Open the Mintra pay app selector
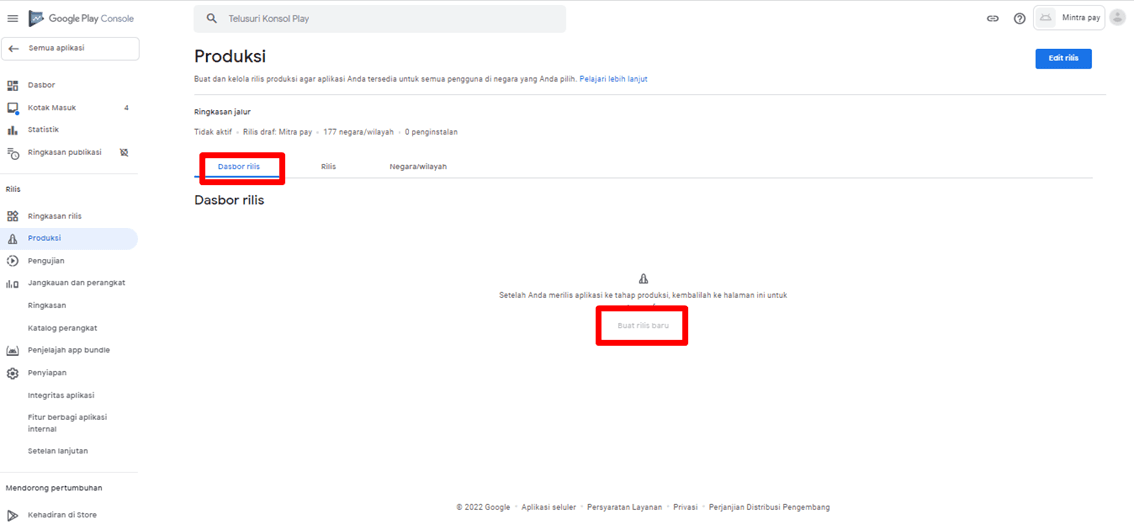This screenshot has width=1134, height=525. tap(1068, 18)
